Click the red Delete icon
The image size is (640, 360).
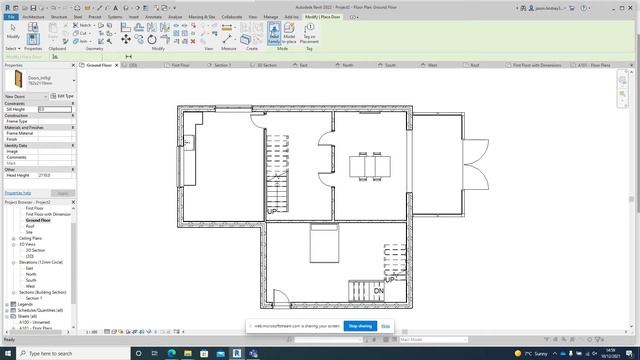(x=193, y=41)
